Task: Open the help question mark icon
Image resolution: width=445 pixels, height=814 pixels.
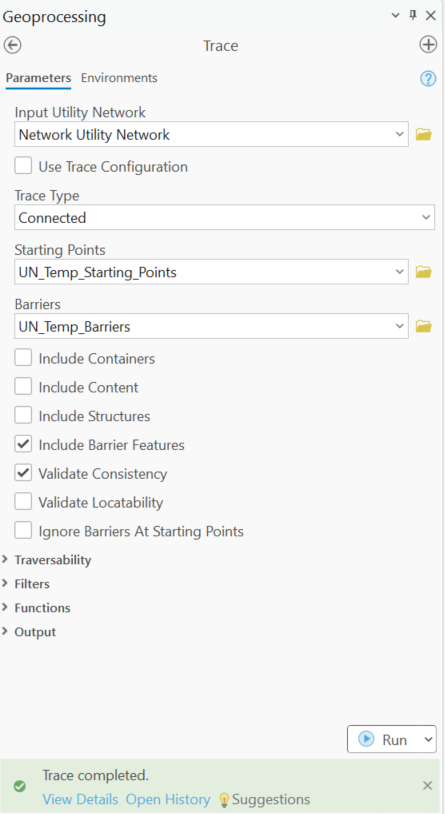Action: click(428, 78)
